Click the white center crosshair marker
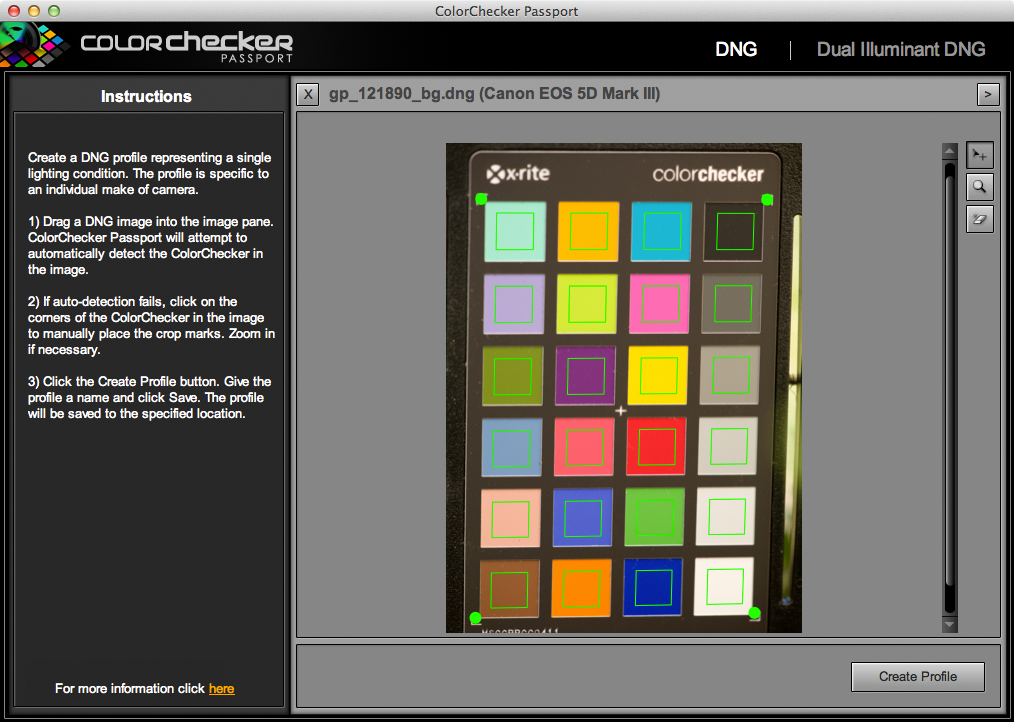 621,411
